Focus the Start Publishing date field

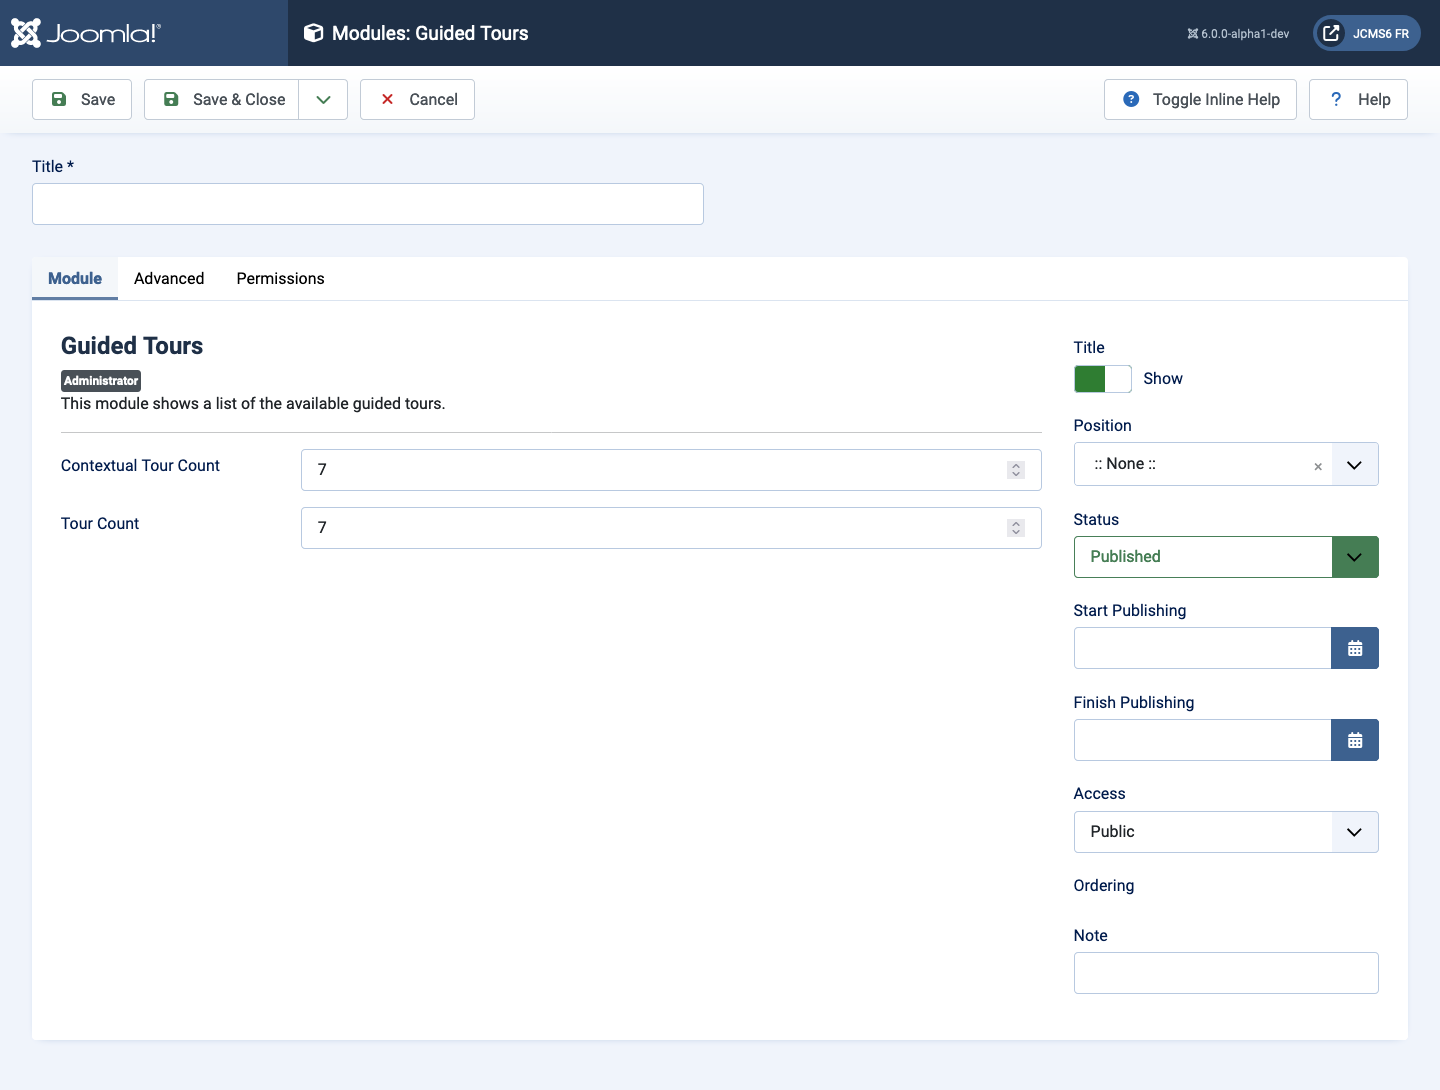click(x=1202, y=648)
